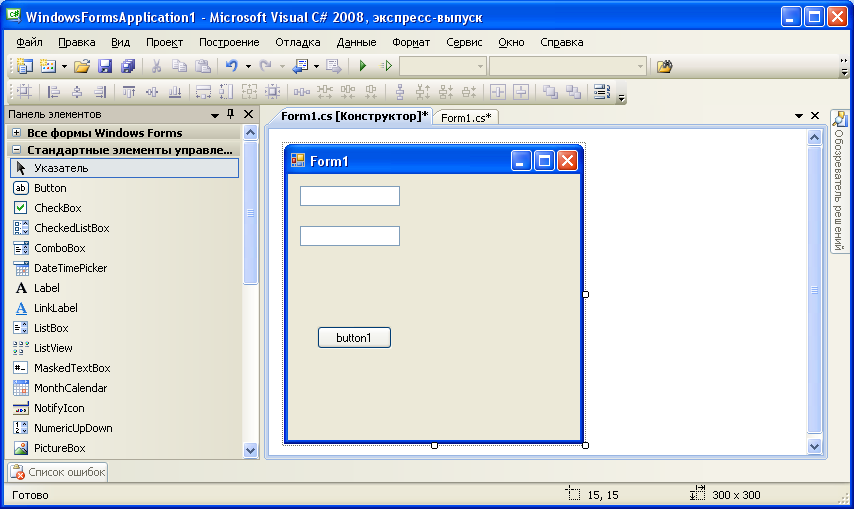The height and width of the screenshot is (509, 854).
Task: Open the layout toolbar options arrow
Action: 621,97
